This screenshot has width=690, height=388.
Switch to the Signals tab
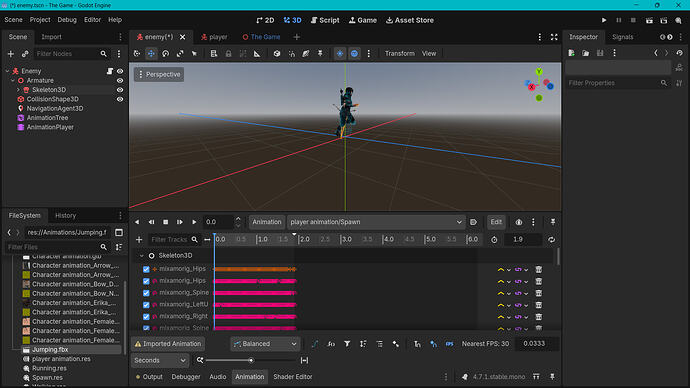(x=622, y=37)
